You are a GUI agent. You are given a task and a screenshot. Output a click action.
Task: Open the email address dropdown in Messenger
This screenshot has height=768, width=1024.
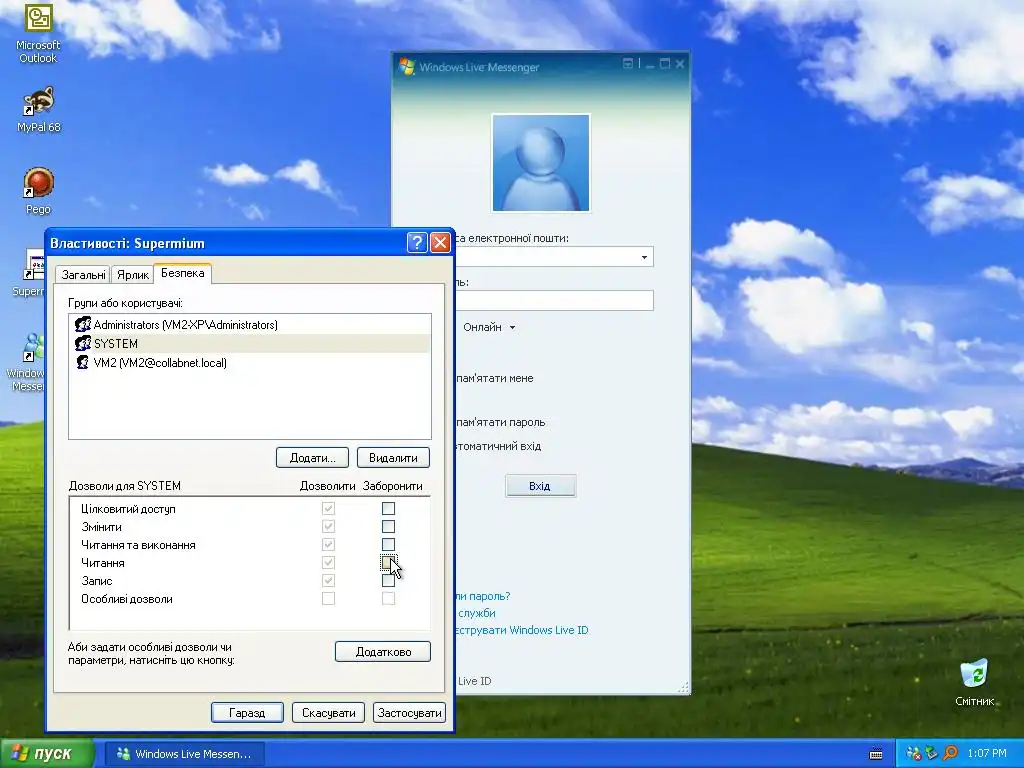coord(644,257)
